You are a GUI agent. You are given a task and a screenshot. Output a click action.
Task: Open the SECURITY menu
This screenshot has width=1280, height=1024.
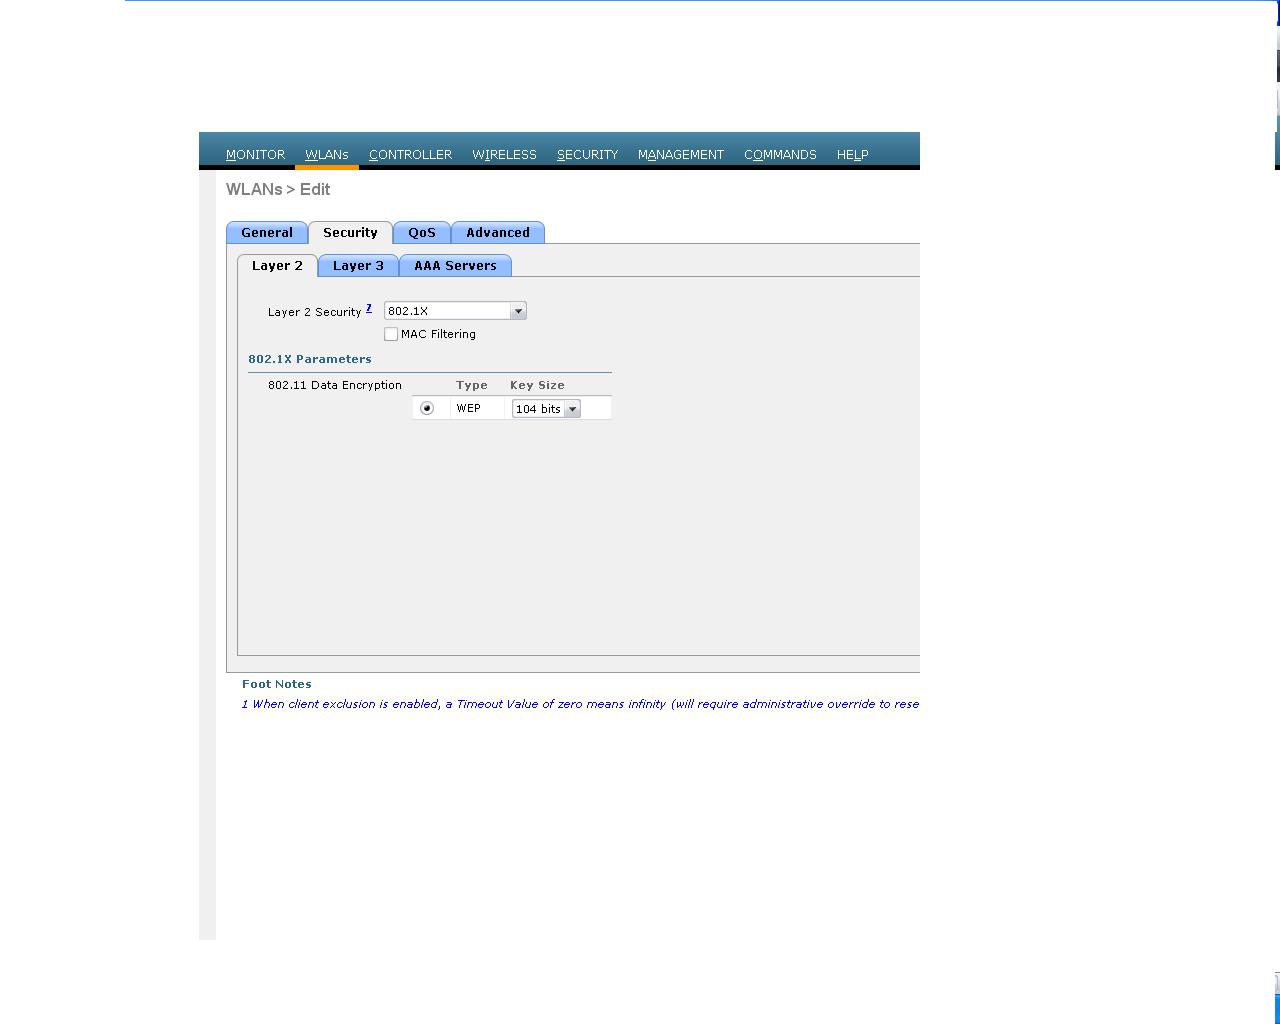click(x=587, y=155)
